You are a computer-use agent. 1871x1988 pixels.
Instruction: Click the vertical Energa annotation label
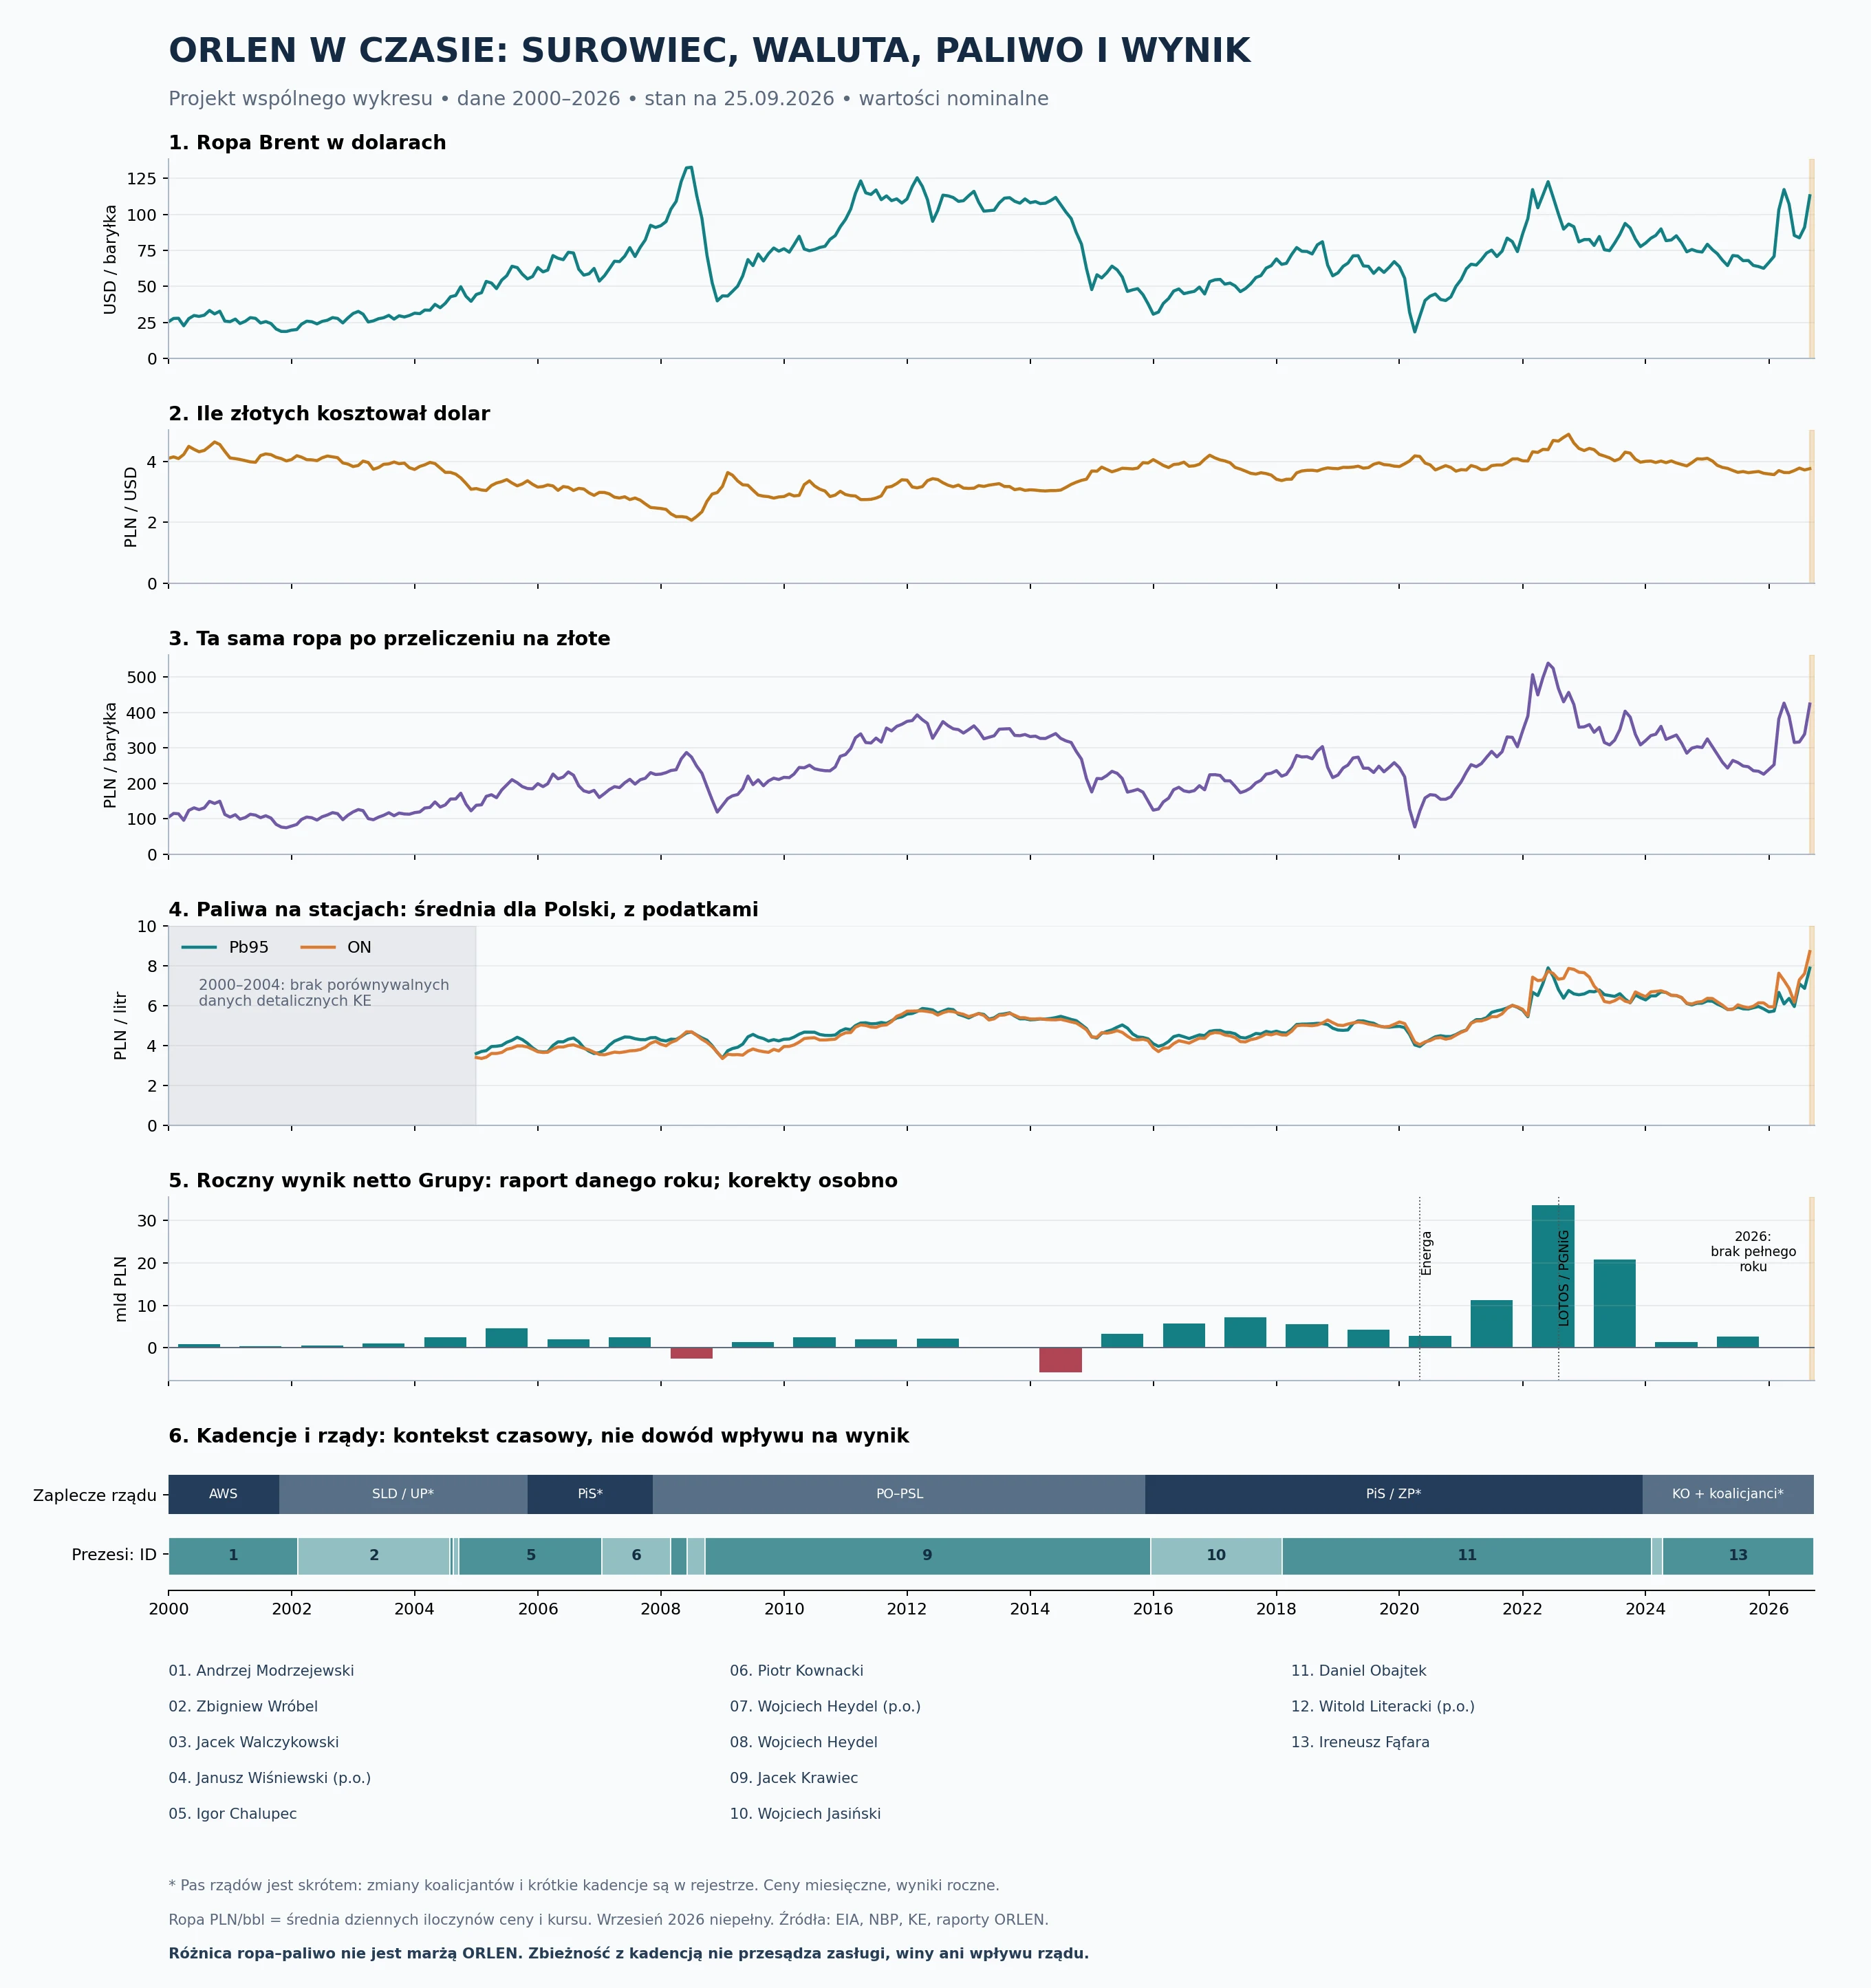[x=1427, y=1253]
